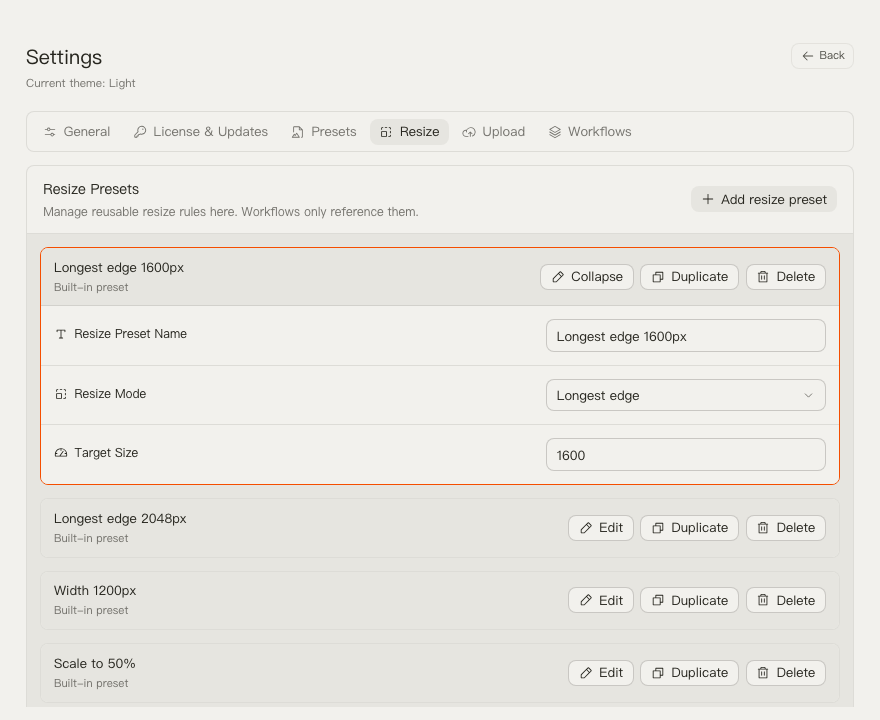Open the Presets tab
This screenshot has width=880, height=720.
point(324,132)
